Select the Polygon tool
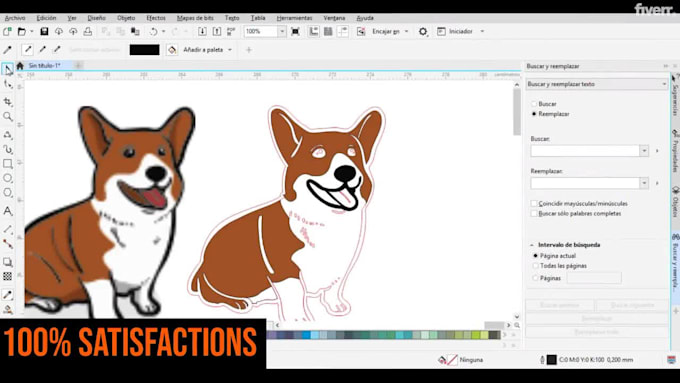Screen dimensions: 680x383 pos(7,193)
